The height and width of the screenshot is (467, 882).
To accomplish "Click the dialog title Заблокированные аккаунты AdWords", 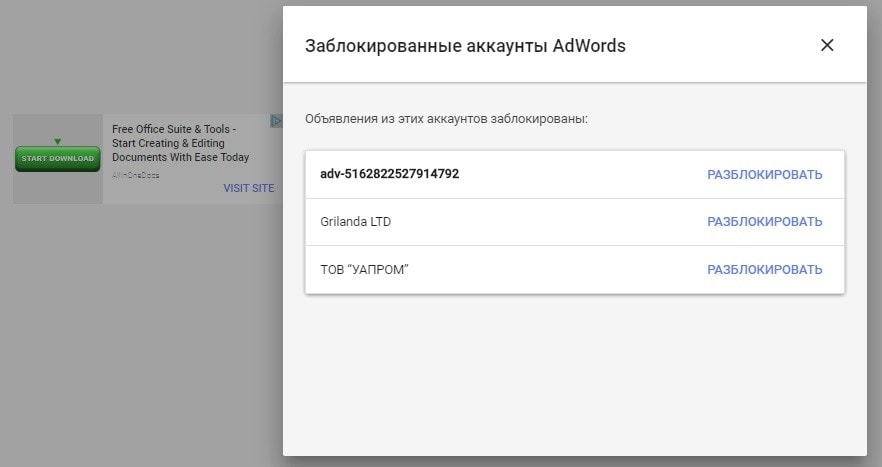I will (x=465, y=46).
